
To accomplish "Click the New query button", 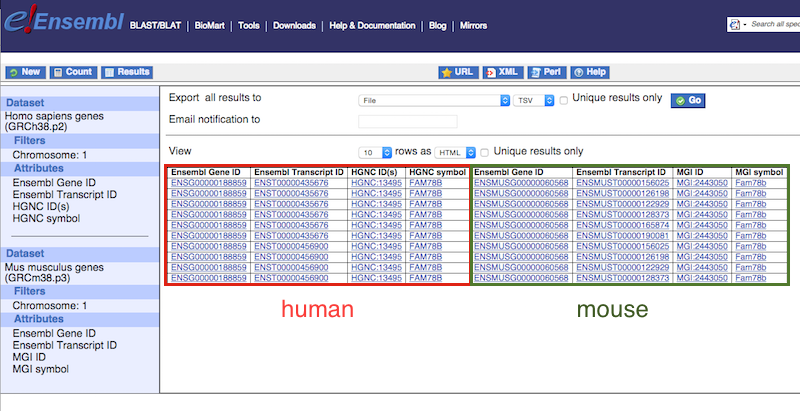I will coord(24,72).
